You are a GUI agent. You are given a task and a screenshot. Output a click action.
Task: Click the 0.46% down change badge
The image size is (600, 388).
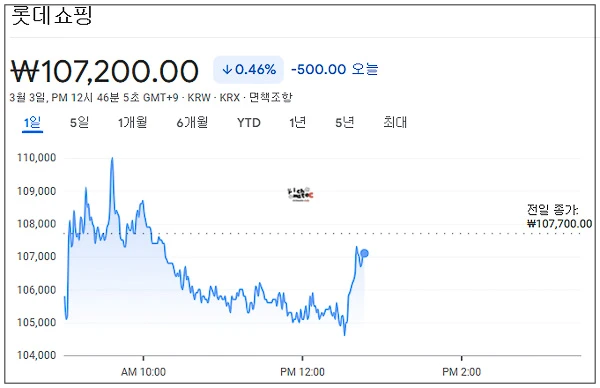[248, 70]
